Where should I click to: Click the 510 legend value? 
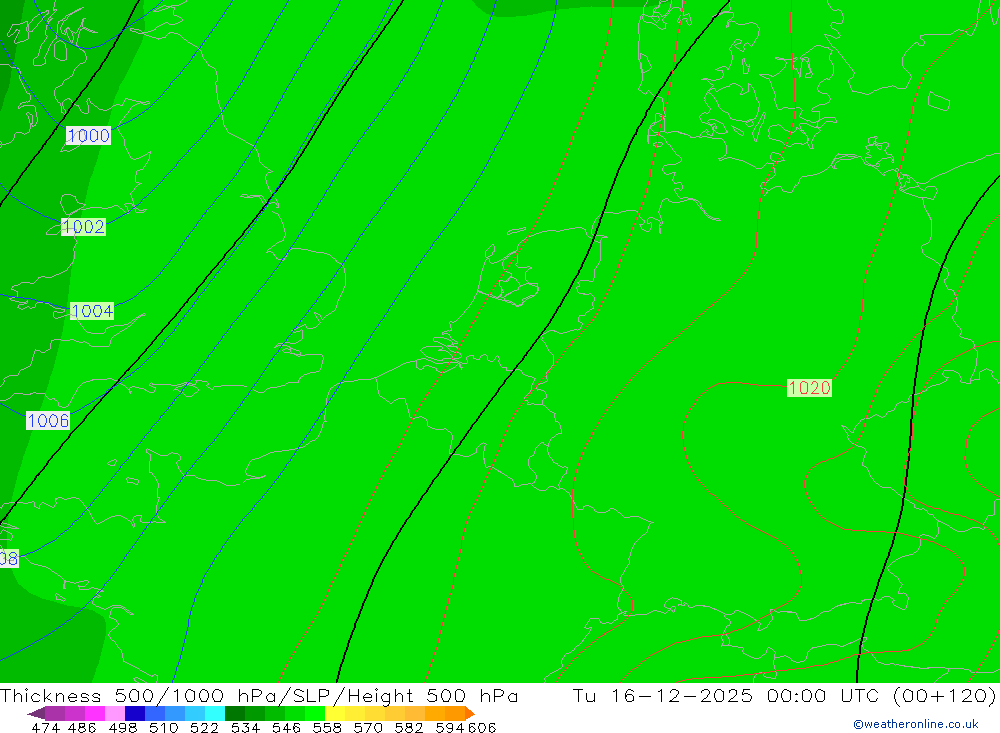tap(163, 727)
